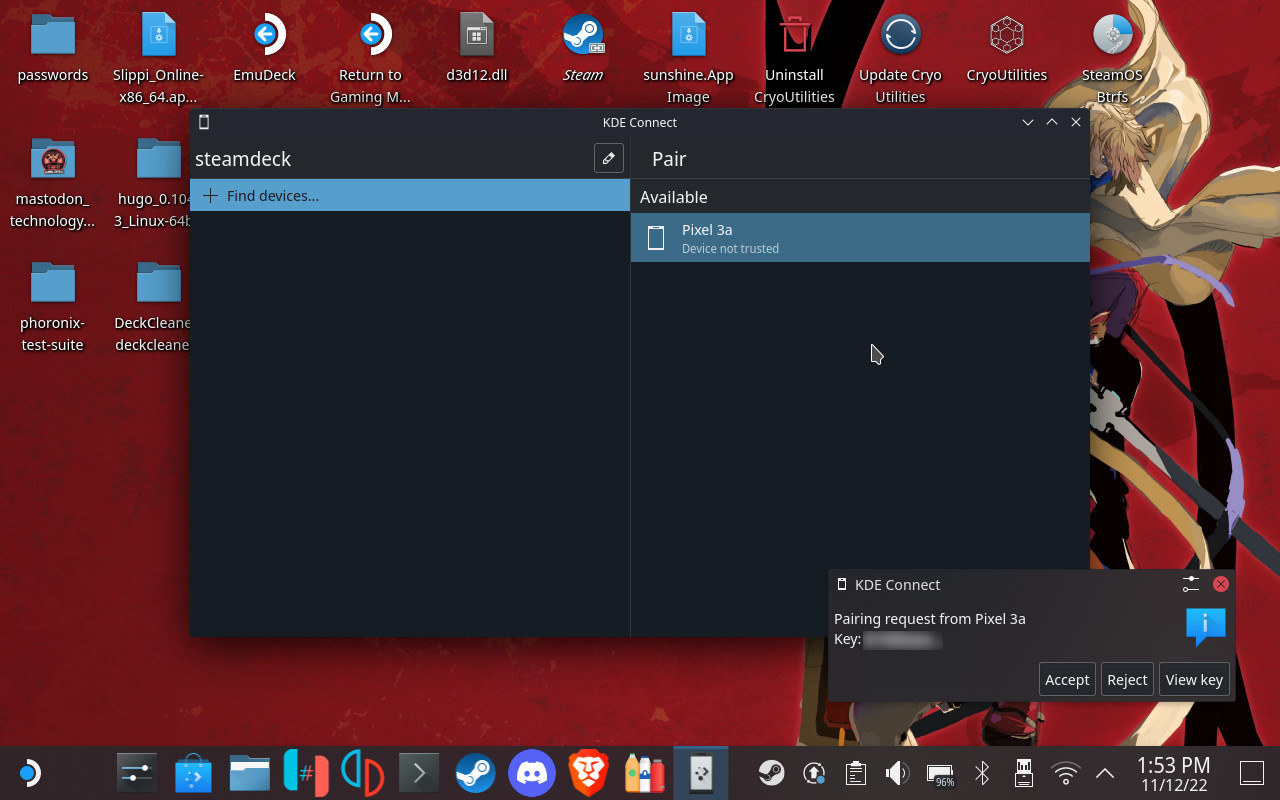Click the show desktop button
Viewport: 1280px width, 800px height.
1252,773
